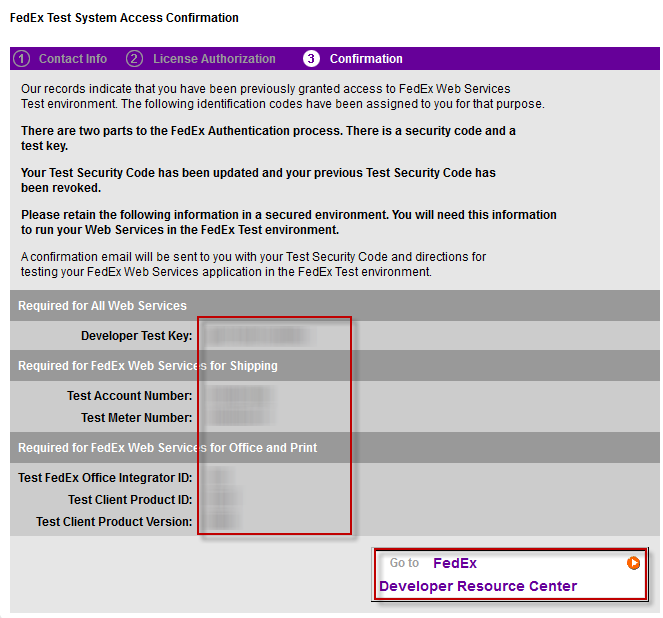Click the 'FedEx Test System Access Confirmation' title
This screenshot has height=618, width=663.
click(124, 18)
